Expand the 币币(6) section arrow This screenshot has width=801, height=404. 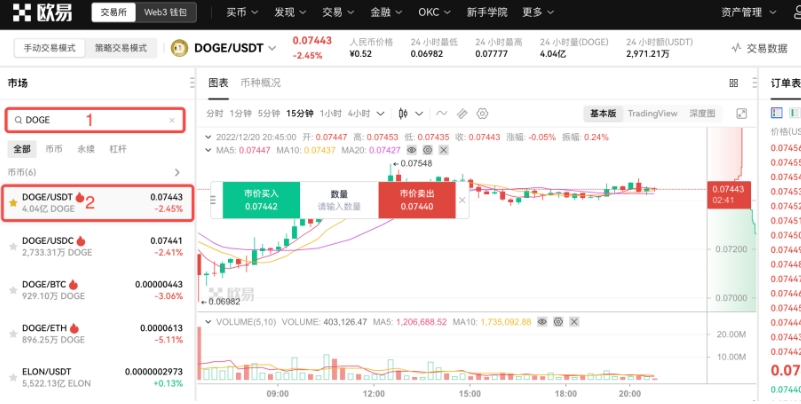(177, 172)
